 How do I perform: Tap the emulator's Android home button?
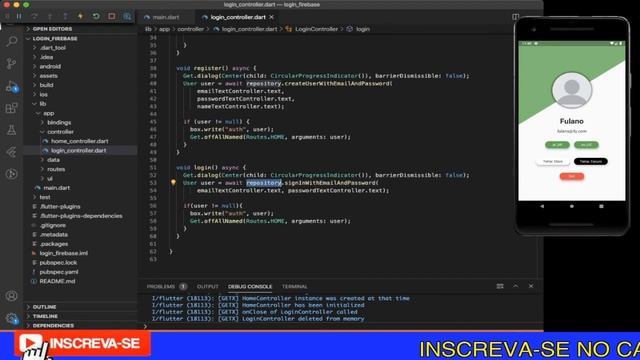571,207
